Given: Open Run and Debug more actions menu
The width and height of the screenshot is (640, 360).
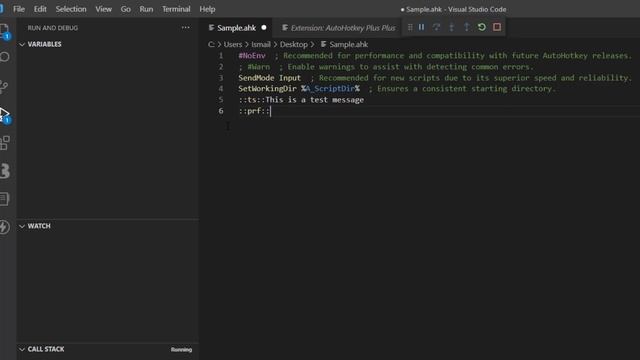Looking at the screenshot, I should pyautogui.click(x=185, y=28).
